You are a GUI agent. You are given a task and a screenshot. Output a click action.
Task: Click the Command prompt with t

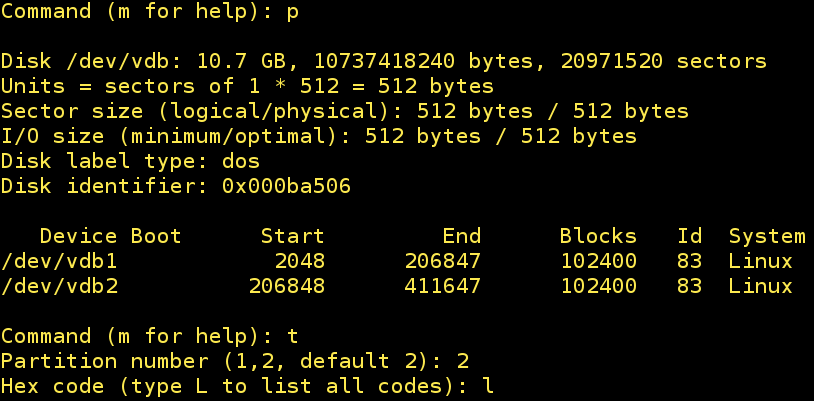pyautogui.click(x=150, y=336)
